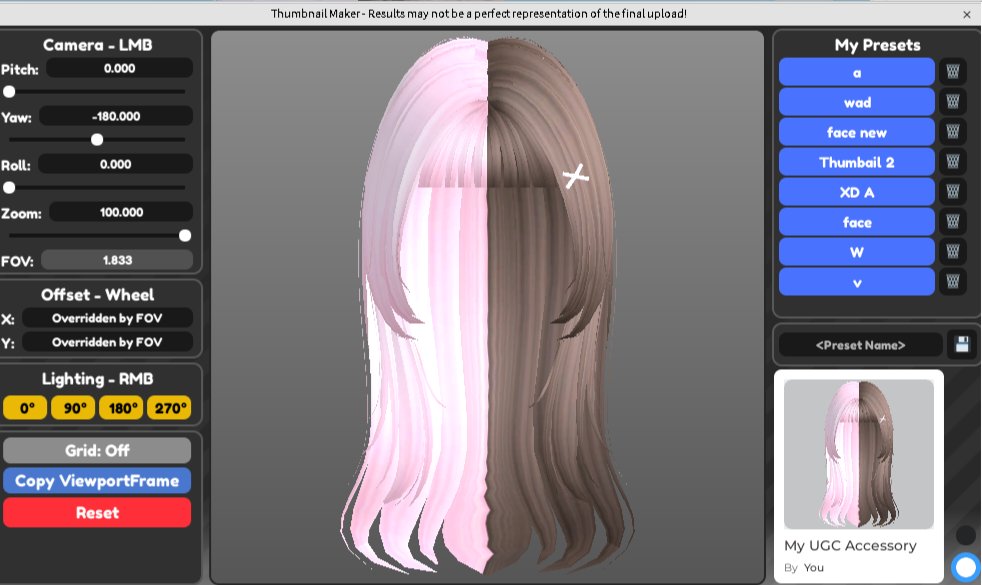Image resolution: width=982 pixels, height=585 pixels.
Task: Delete the "wad" preset with trash icon
Action: click(x=953, y=101)
